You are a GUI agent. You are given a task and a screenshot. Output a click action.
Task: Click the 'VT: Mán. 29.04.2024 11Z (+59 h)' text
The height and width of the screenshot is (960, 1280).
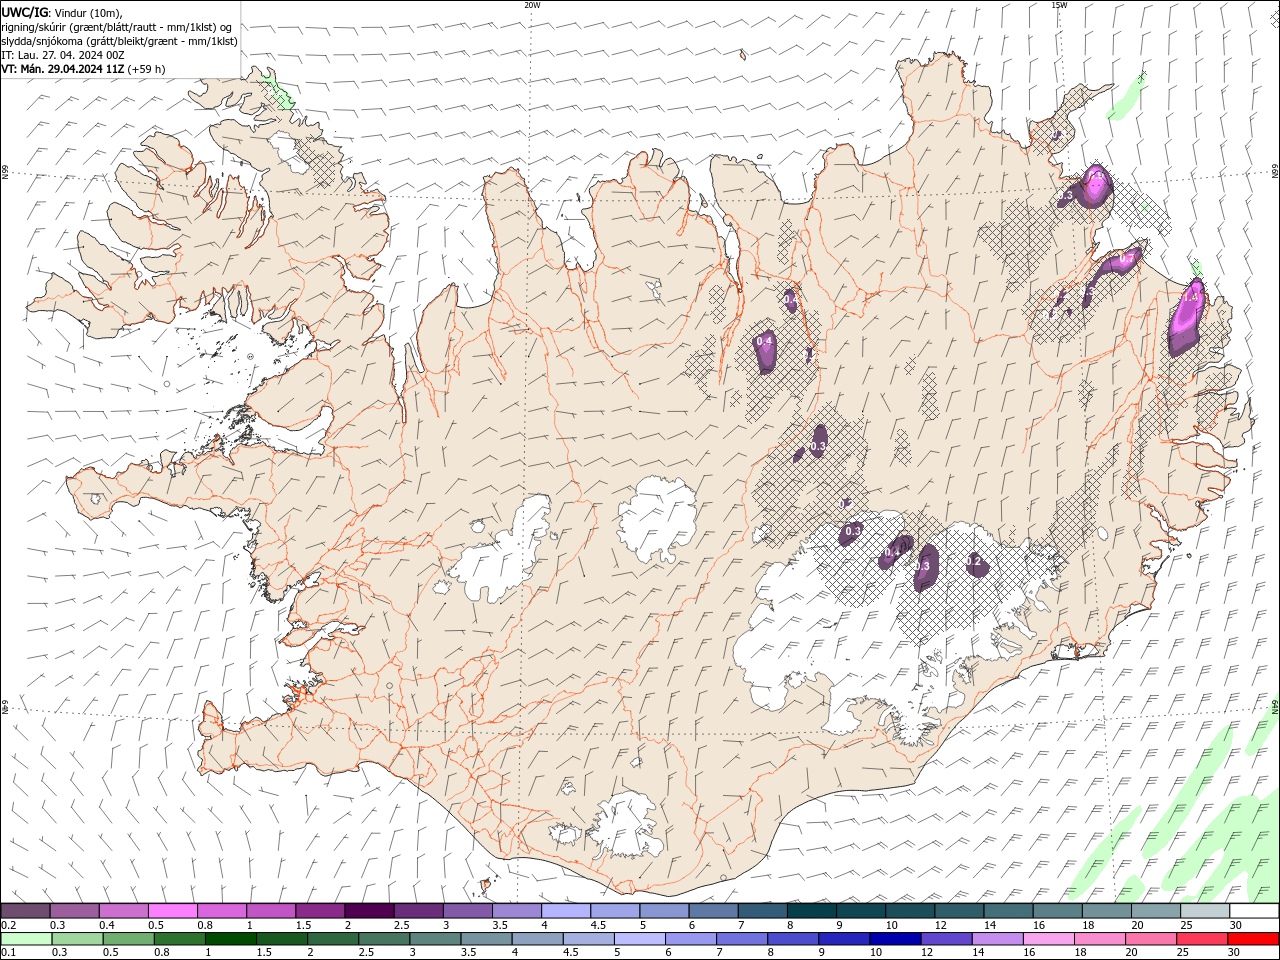click(83, 69)
